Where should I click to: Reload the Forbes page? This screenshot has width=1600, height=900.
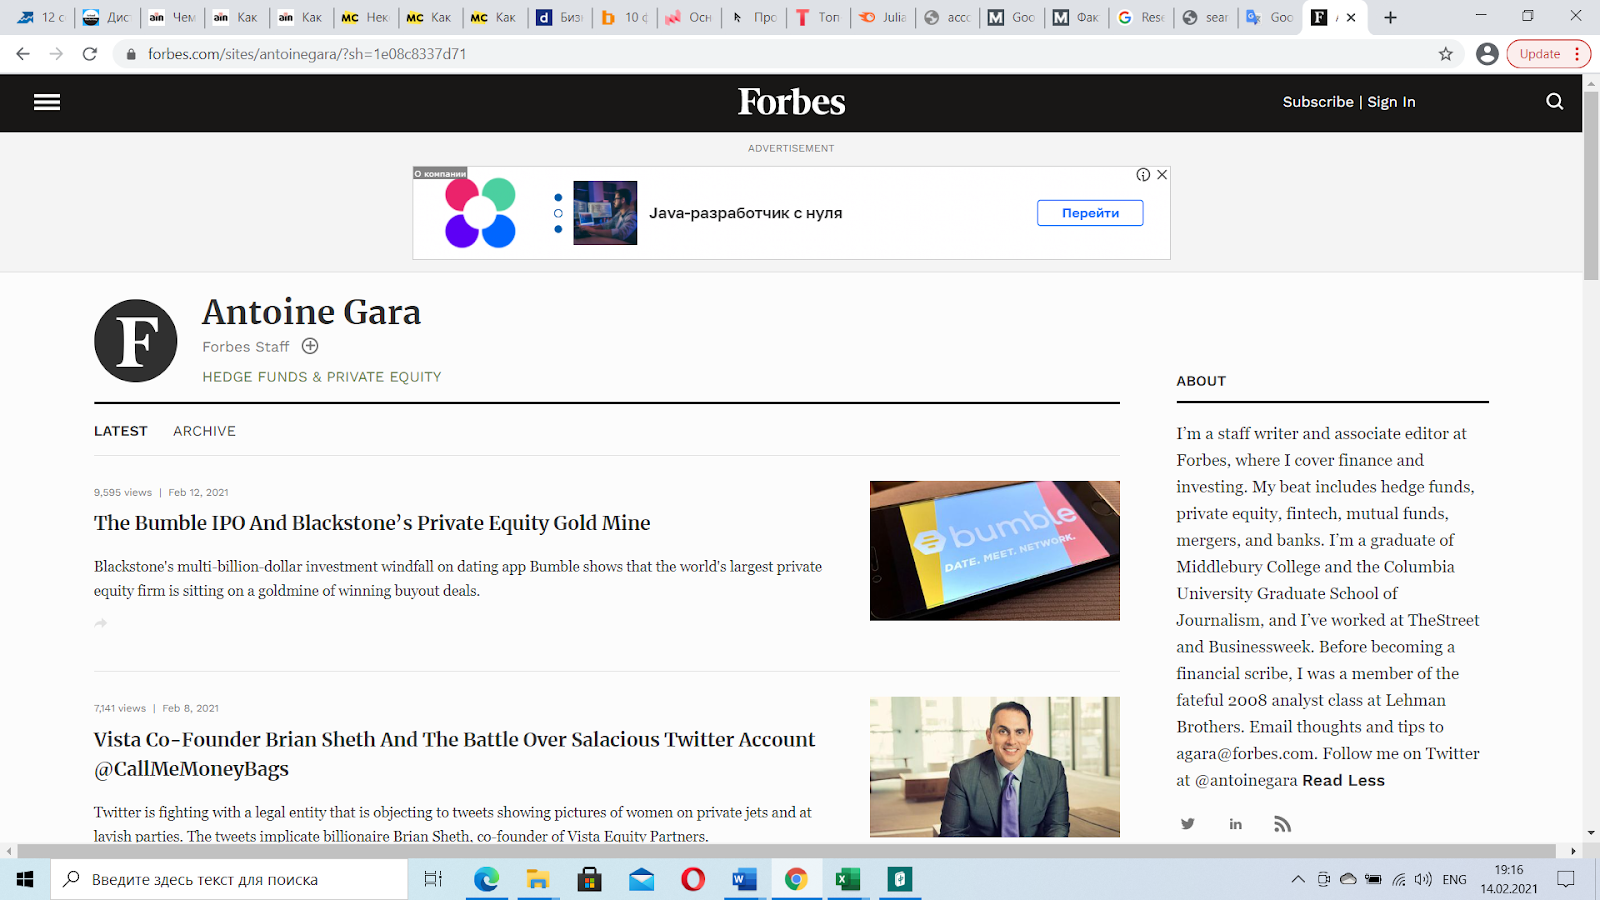90,54
